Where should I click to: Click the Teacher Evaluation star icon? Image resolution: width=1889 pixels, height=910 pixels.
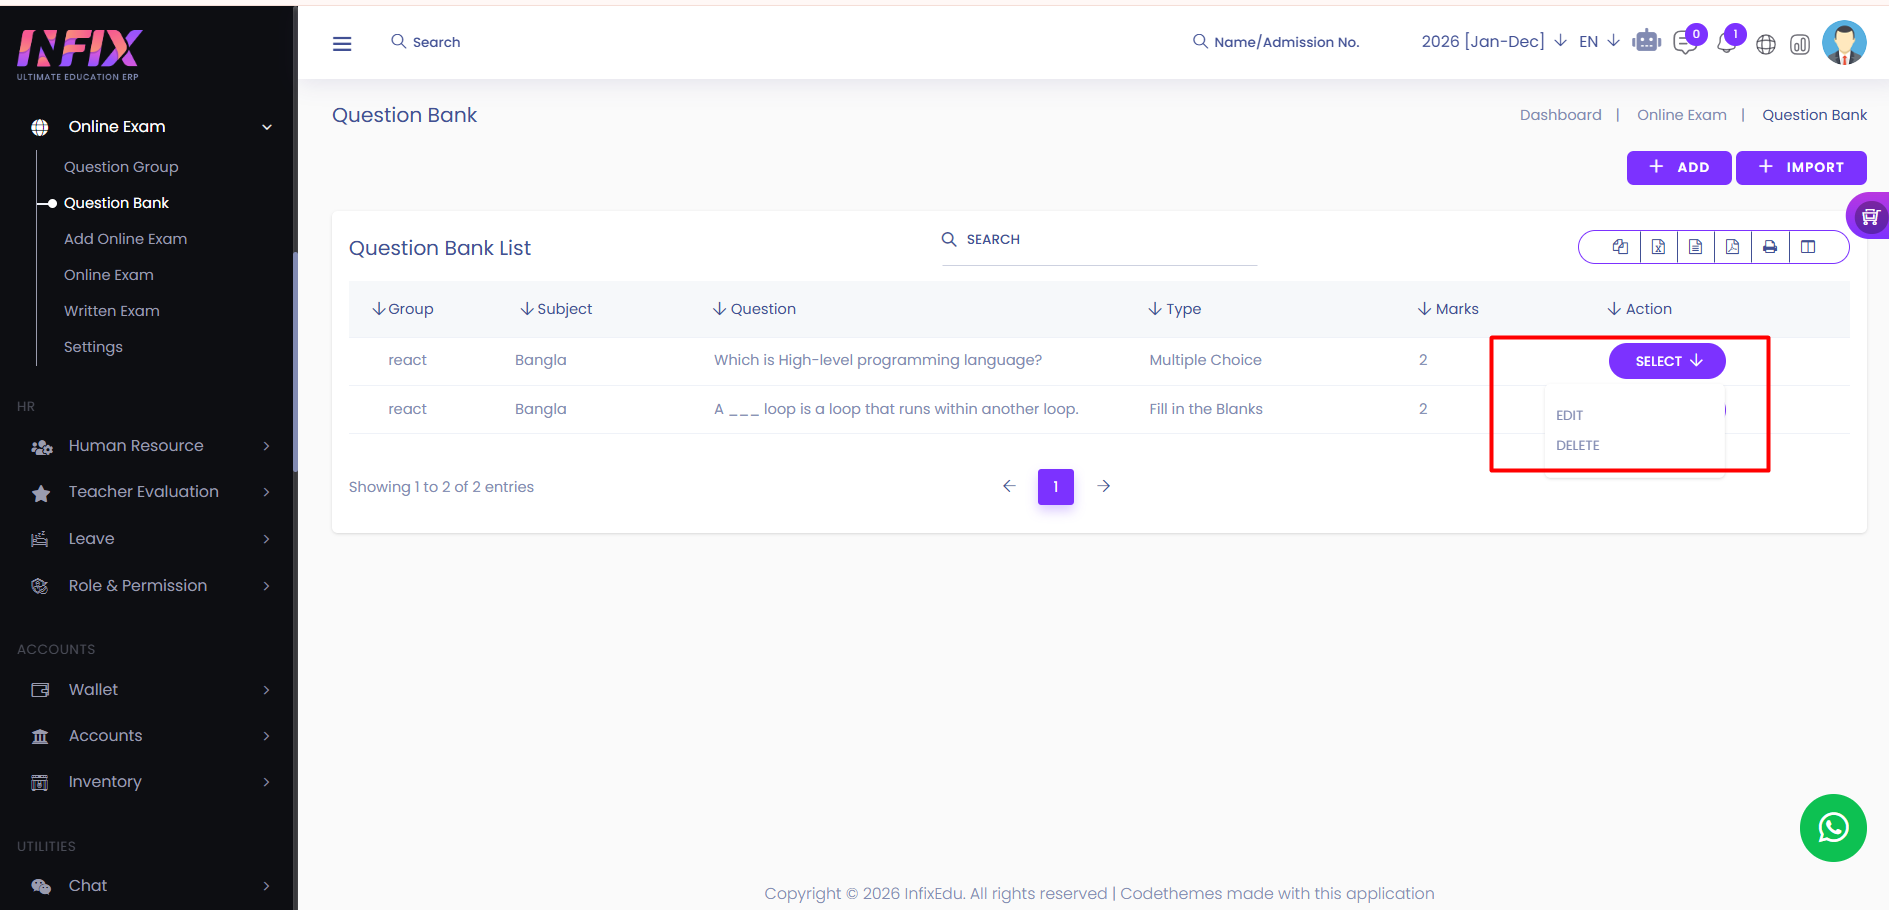click(41, 493)
